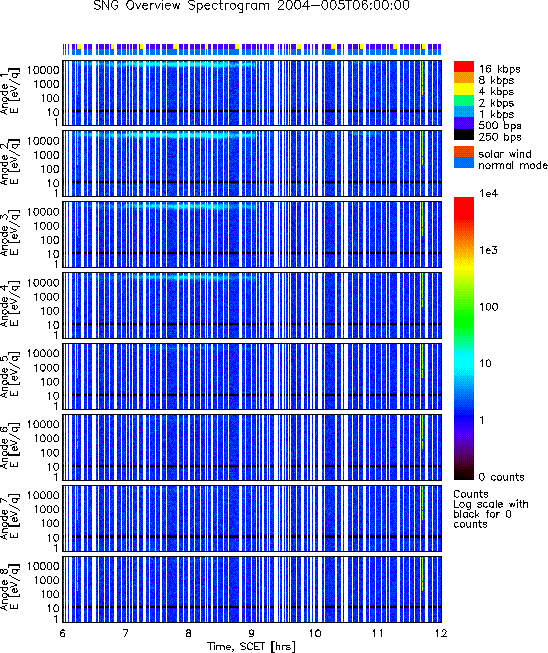
Task: Click the '1e4' color scale label
Action: [488, 193]
